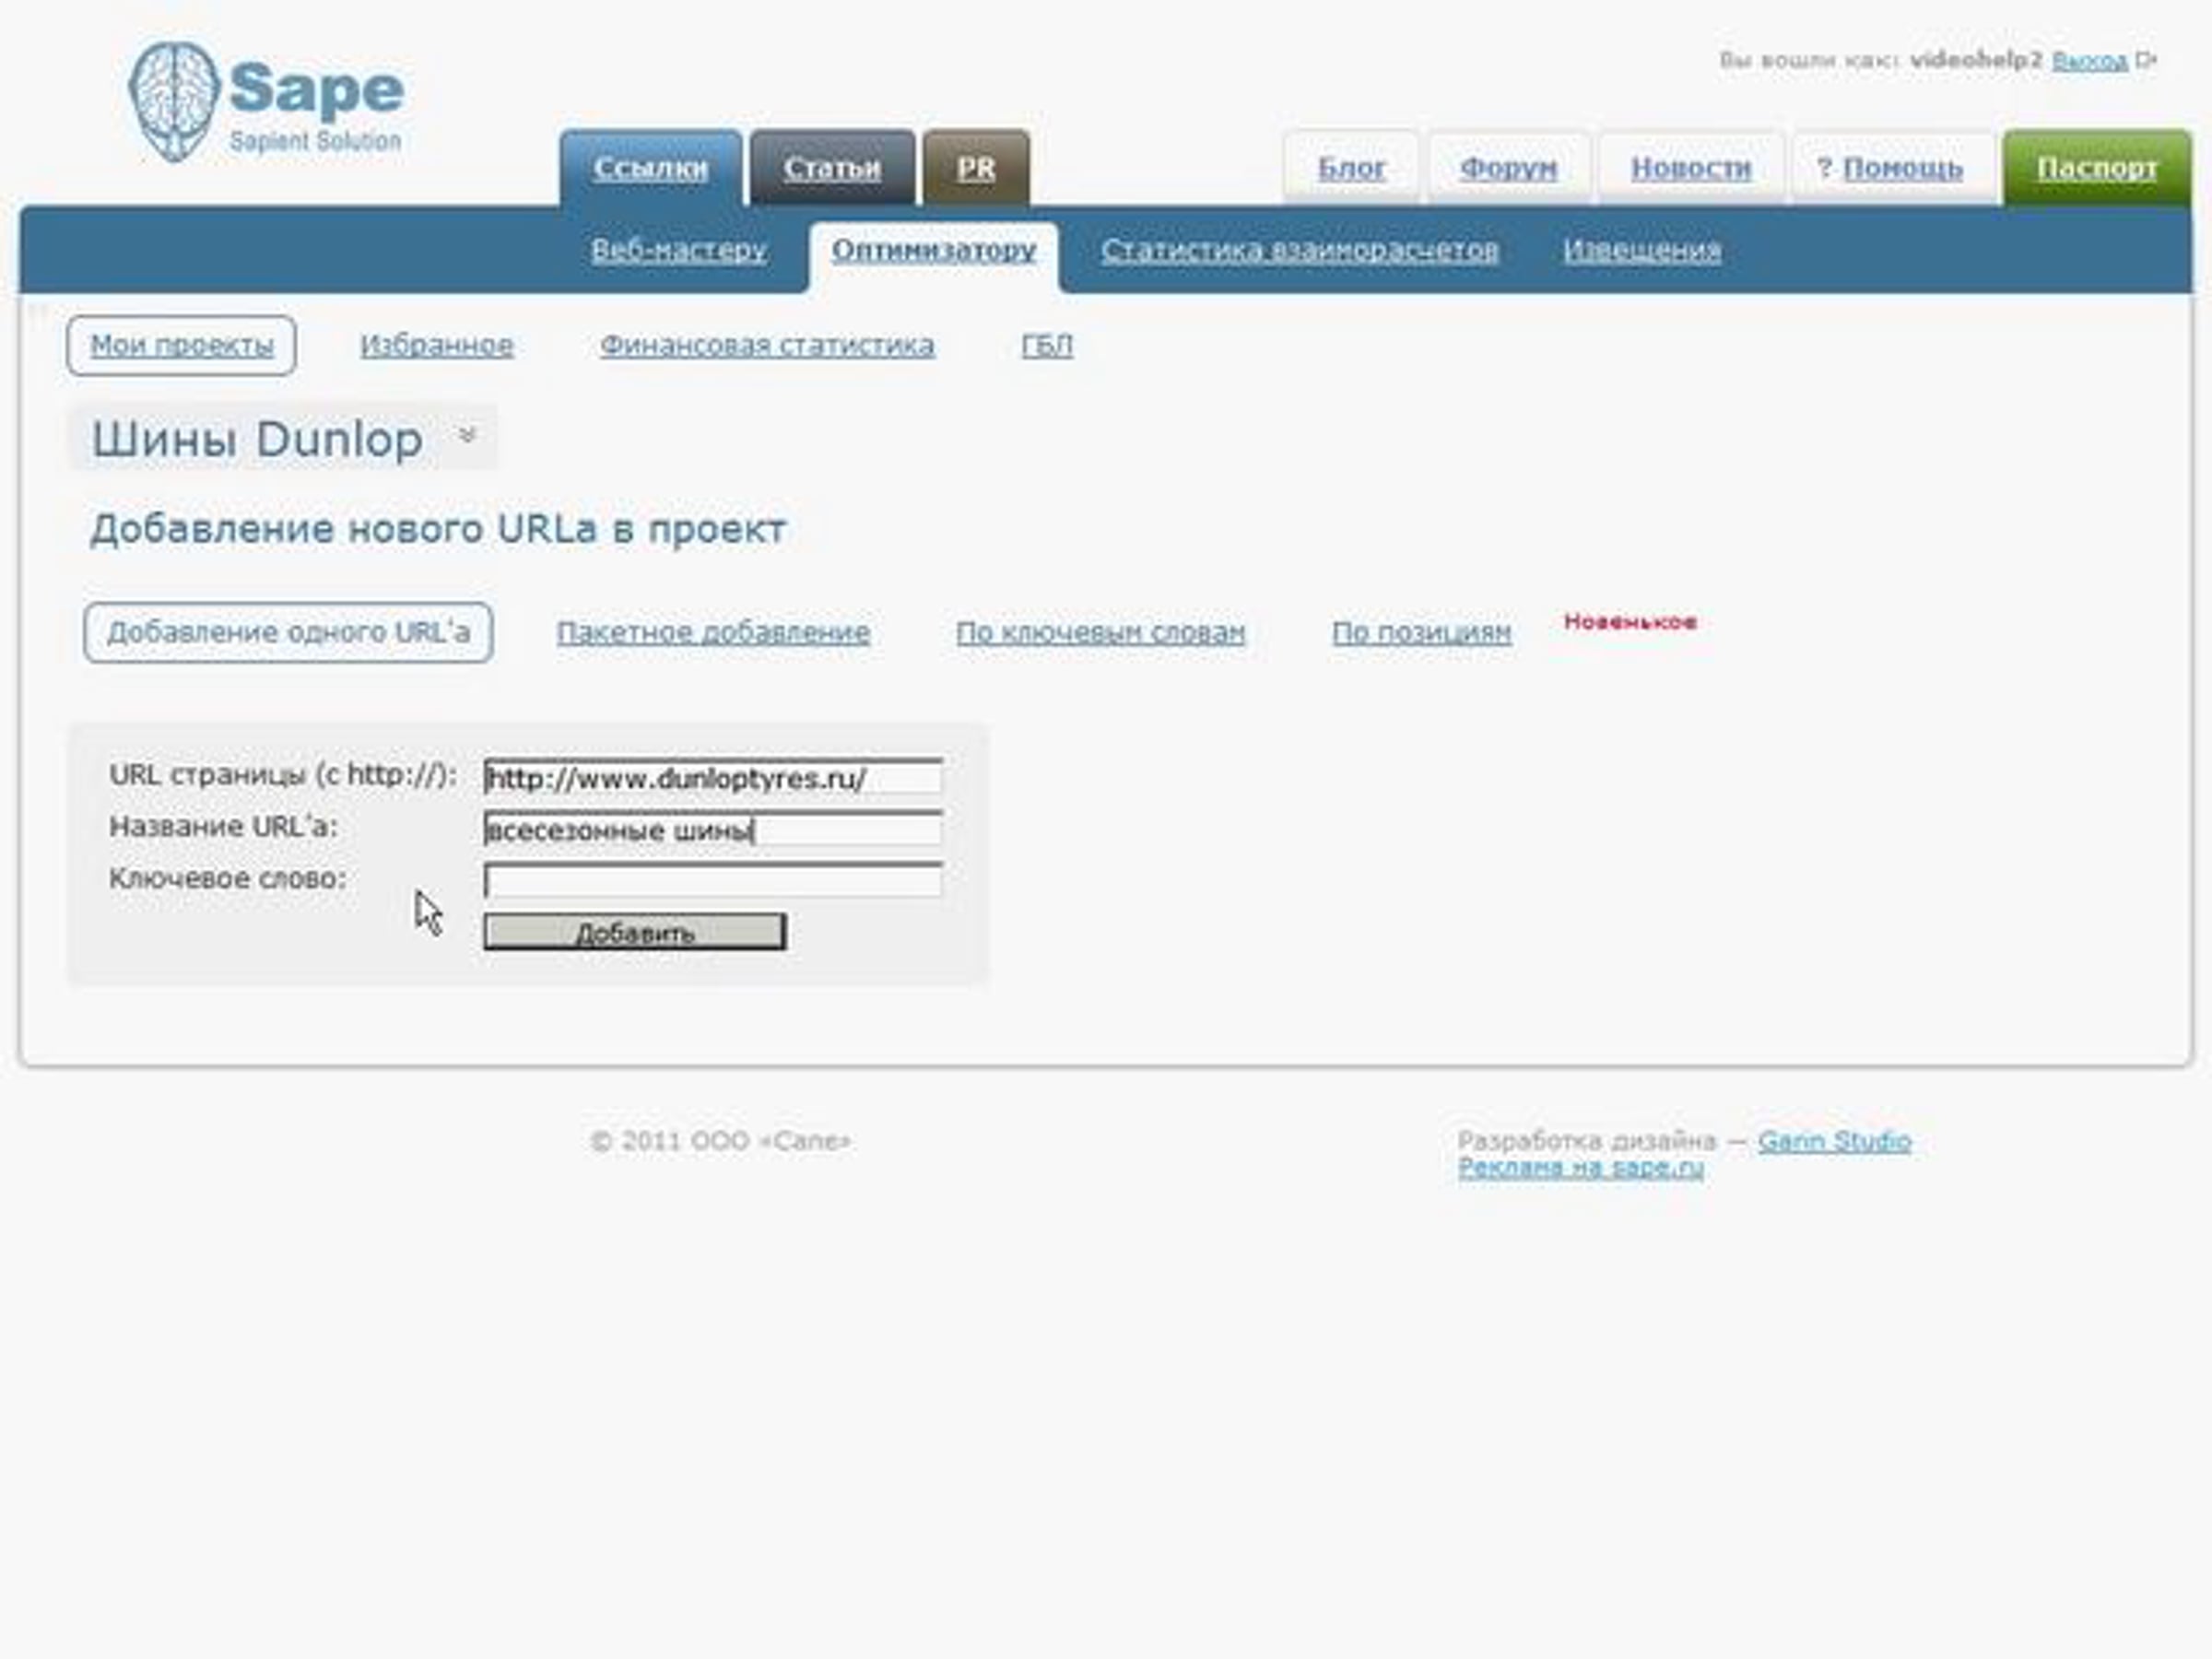Switch to Пакетное добавление
The image size is (2212, 1659).
point(713,633)
